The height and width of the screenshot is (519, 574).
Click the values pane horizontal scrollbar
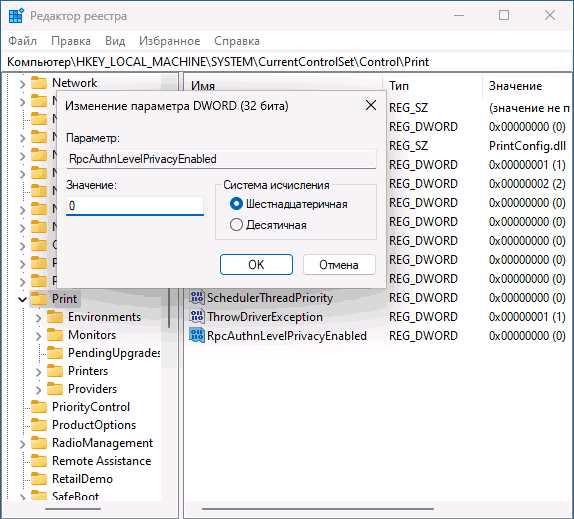click(317, 508)
